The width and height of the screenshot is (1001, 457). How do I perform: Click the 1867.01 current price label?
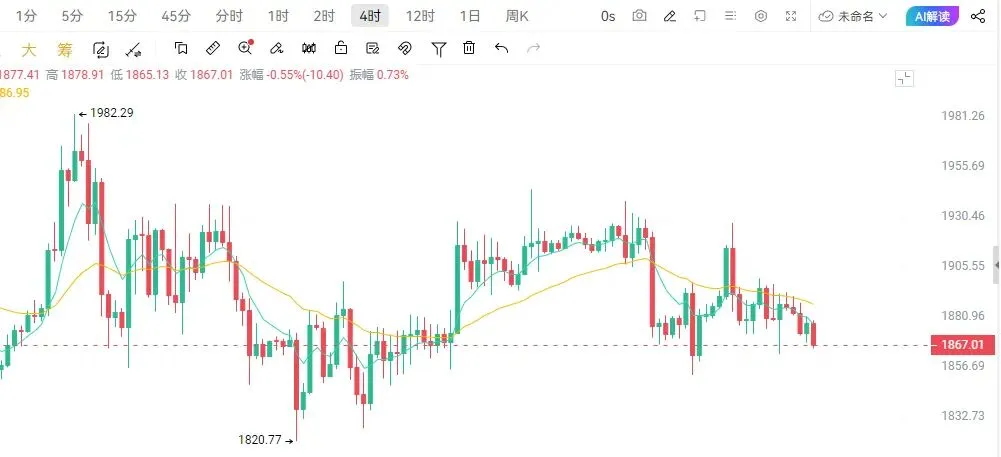click(x=962, y=345)
